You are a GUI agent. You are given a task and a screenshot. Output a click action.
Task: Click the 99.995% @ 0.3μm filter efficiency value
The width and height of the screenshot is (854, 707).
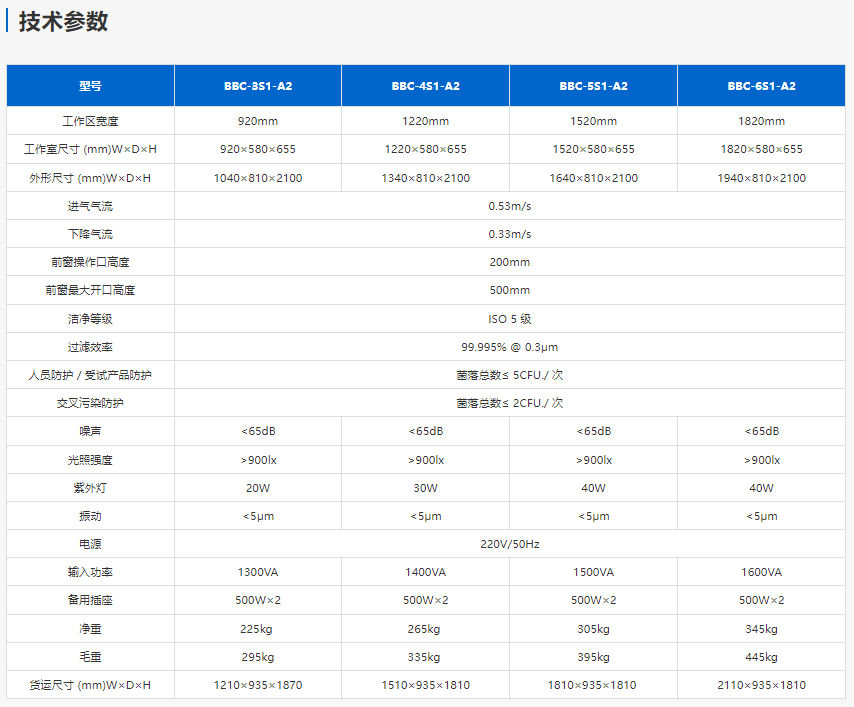pos(509,347)
